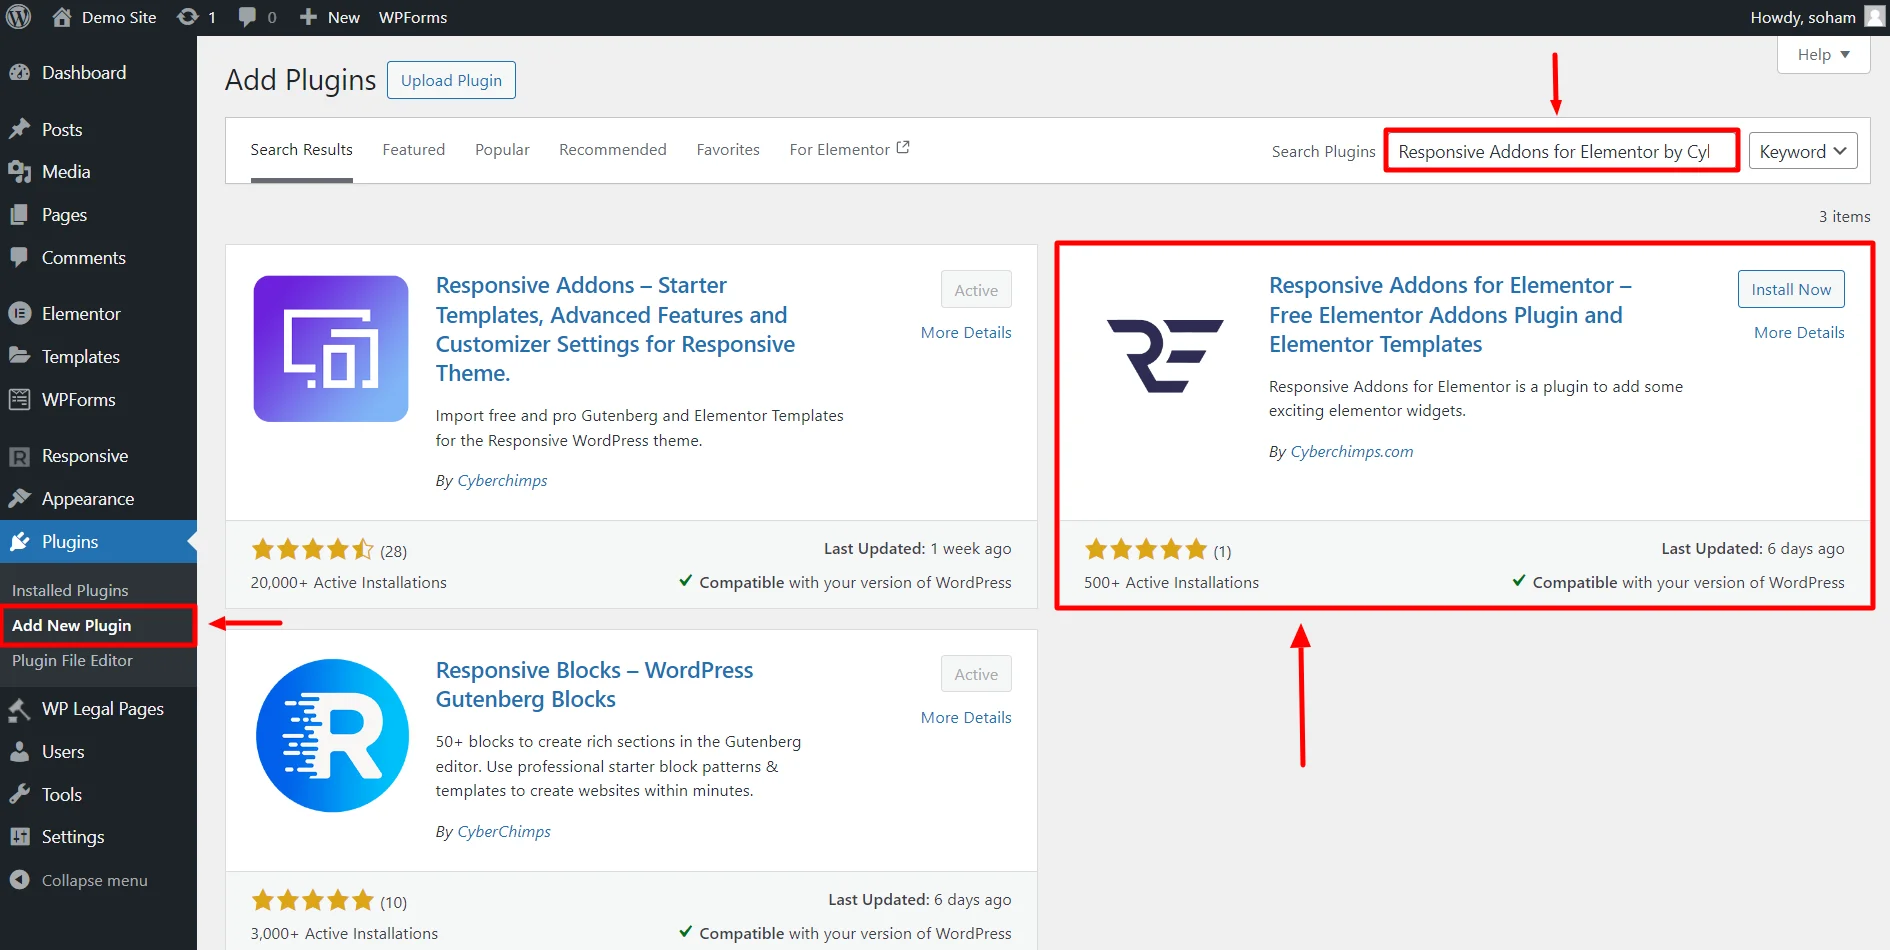The width and height of the screenshot is (1890, 950).
Task: Open More Details for Responsive Addons Starter Templates
Action: click(966, 333)
